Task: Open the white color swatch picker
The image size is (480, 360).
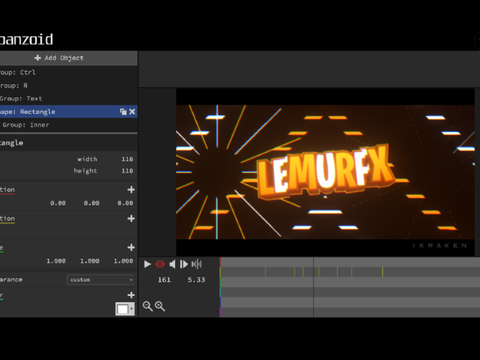Action: point(125,309)
